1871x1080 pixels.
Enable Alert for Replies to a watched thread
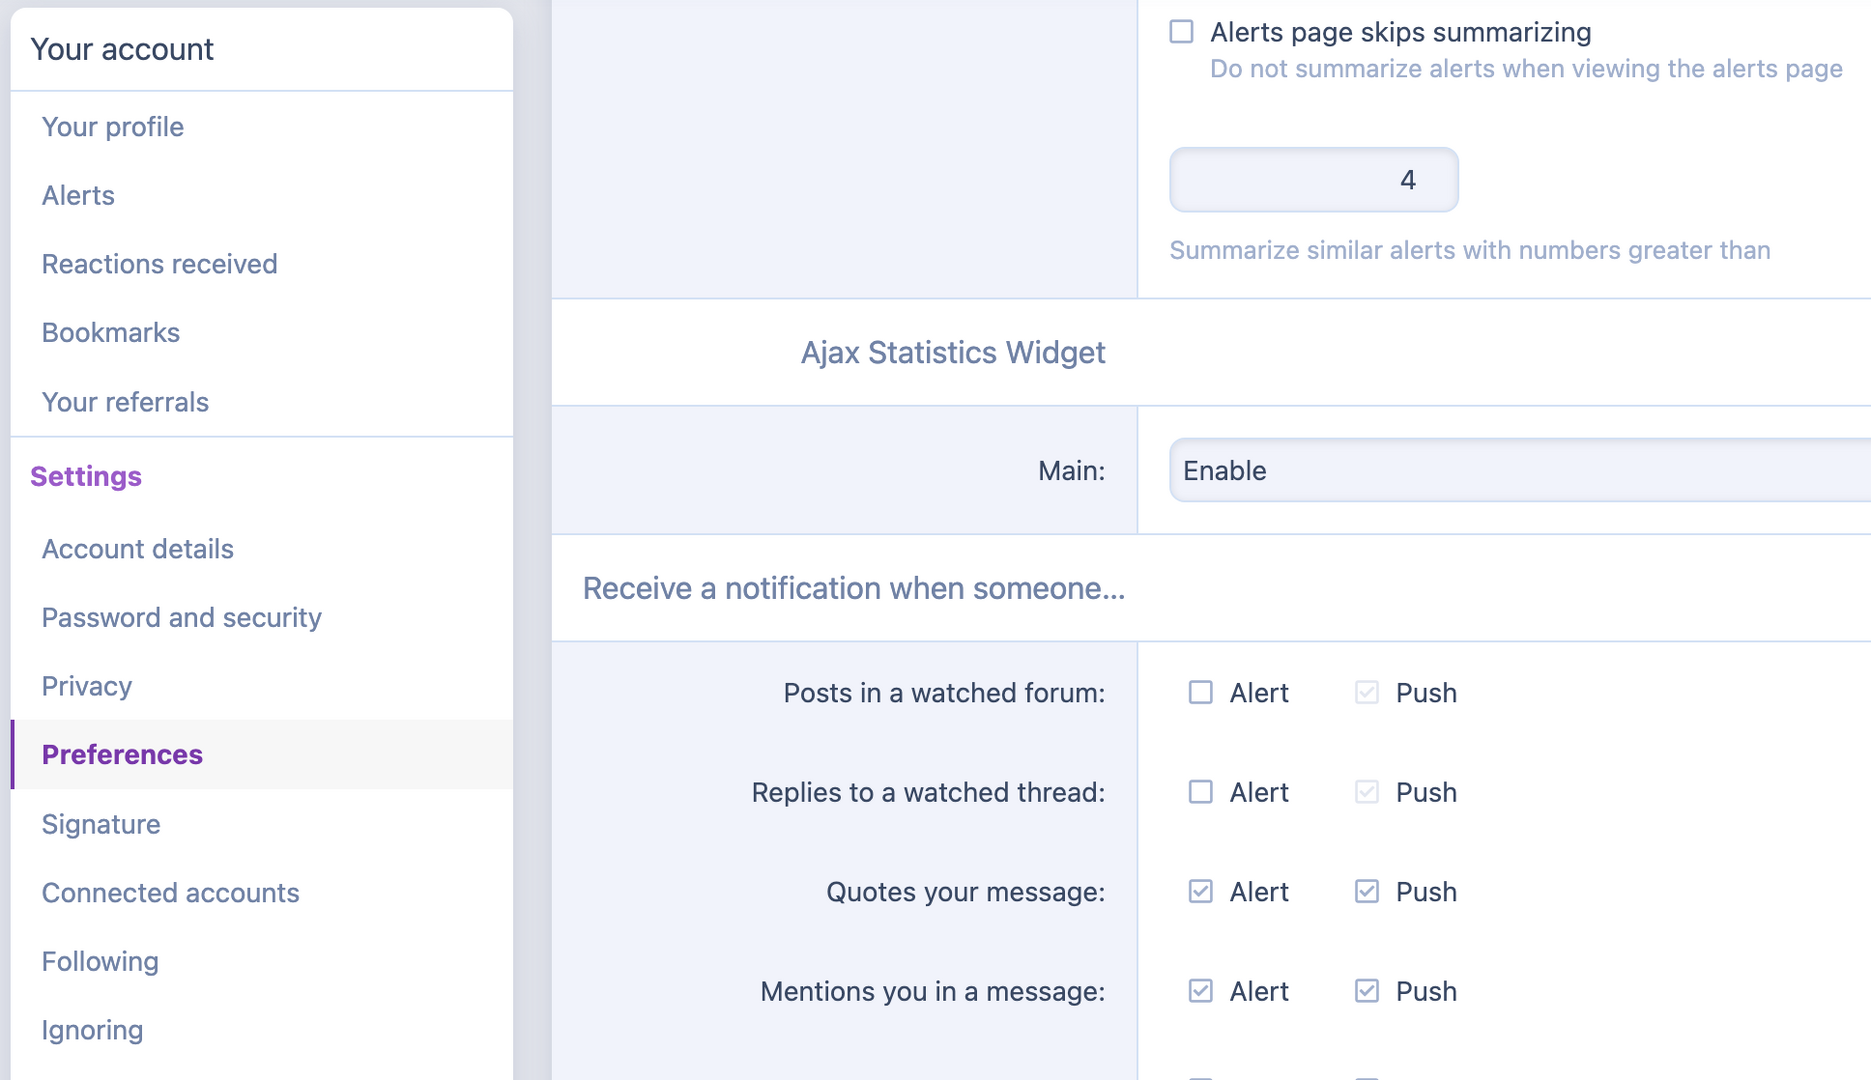(x=1200, y=792)
